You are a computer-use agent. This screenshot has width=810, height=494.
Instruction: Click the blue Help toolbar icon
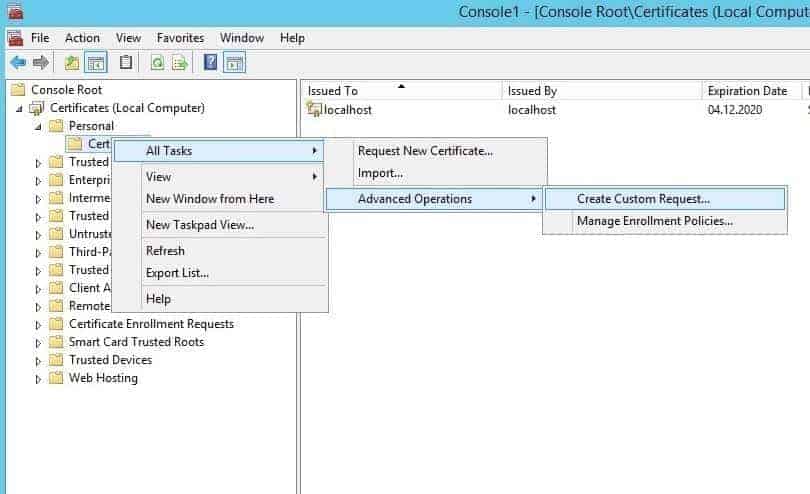coord(210,63)
